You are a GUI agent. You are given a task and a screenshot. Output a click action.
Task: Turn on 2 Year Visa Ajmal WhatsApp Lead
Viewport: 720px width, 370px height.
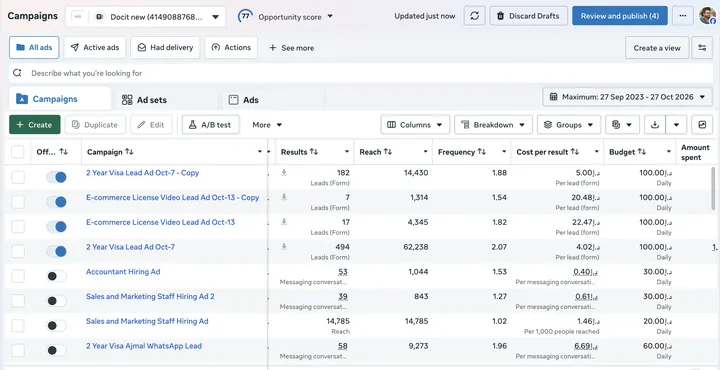point(56,350)
